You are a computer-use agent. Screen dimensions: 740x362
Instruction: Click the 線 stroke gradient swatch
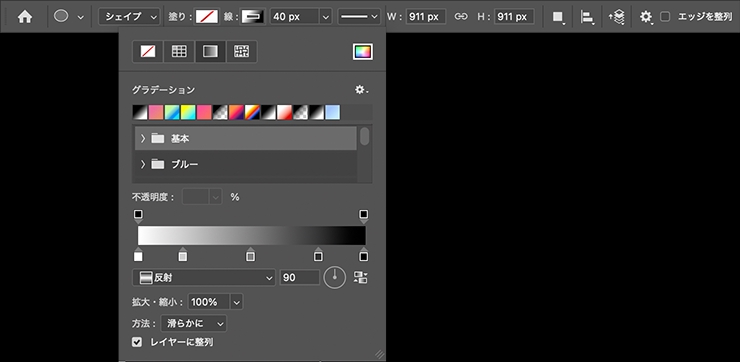pos(253,17)
